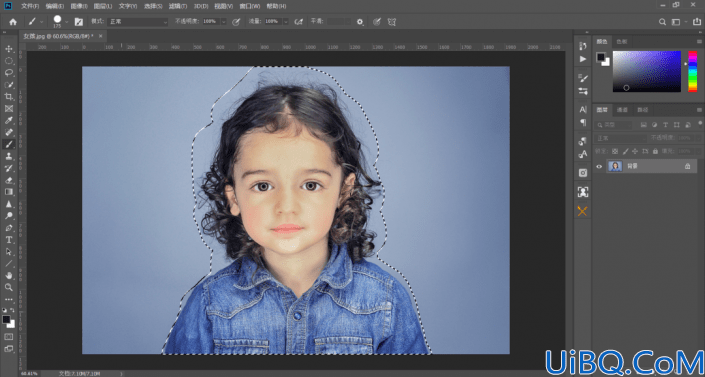The image size is (705, 377).
Task: Open the Filter menu
Action: pos(178,6)
